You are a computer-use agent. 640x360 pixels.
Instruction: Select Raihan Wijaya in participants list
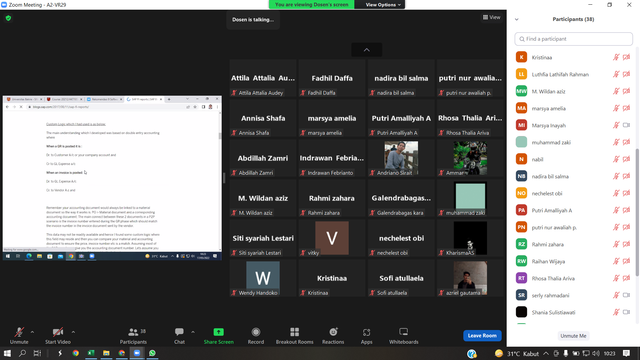(x=573, y=261)
